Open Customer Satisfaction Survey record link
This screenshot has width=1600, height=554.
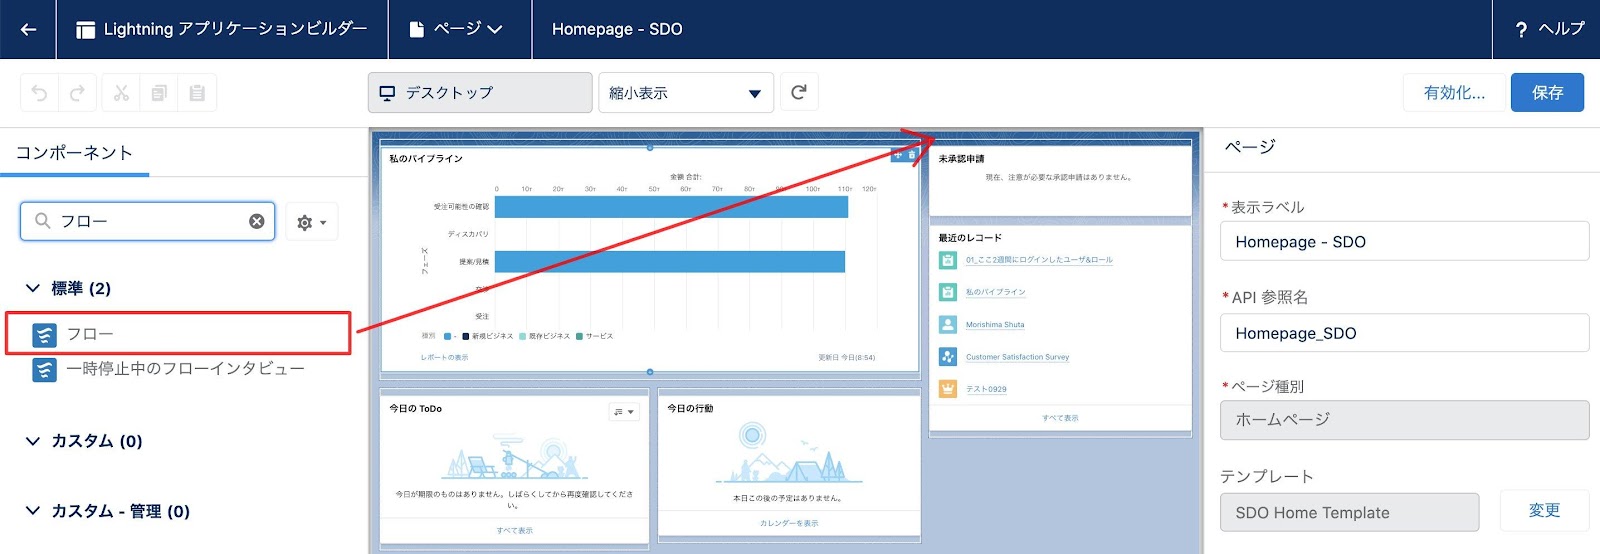[x=1017, y=357]
